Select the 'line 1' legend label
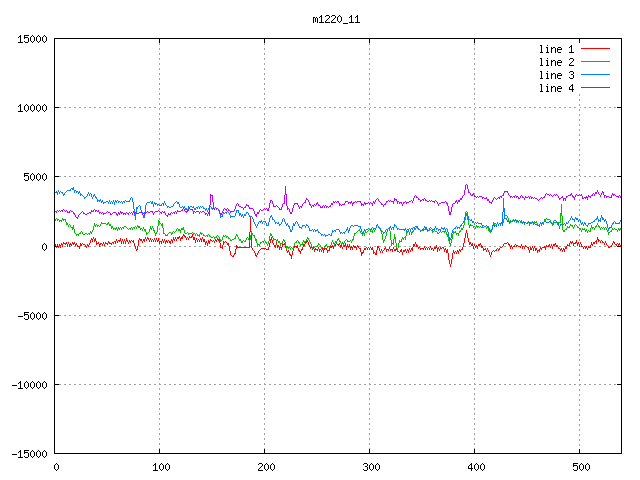This screenshot has height=480, width=640. (x=556, y=49)
